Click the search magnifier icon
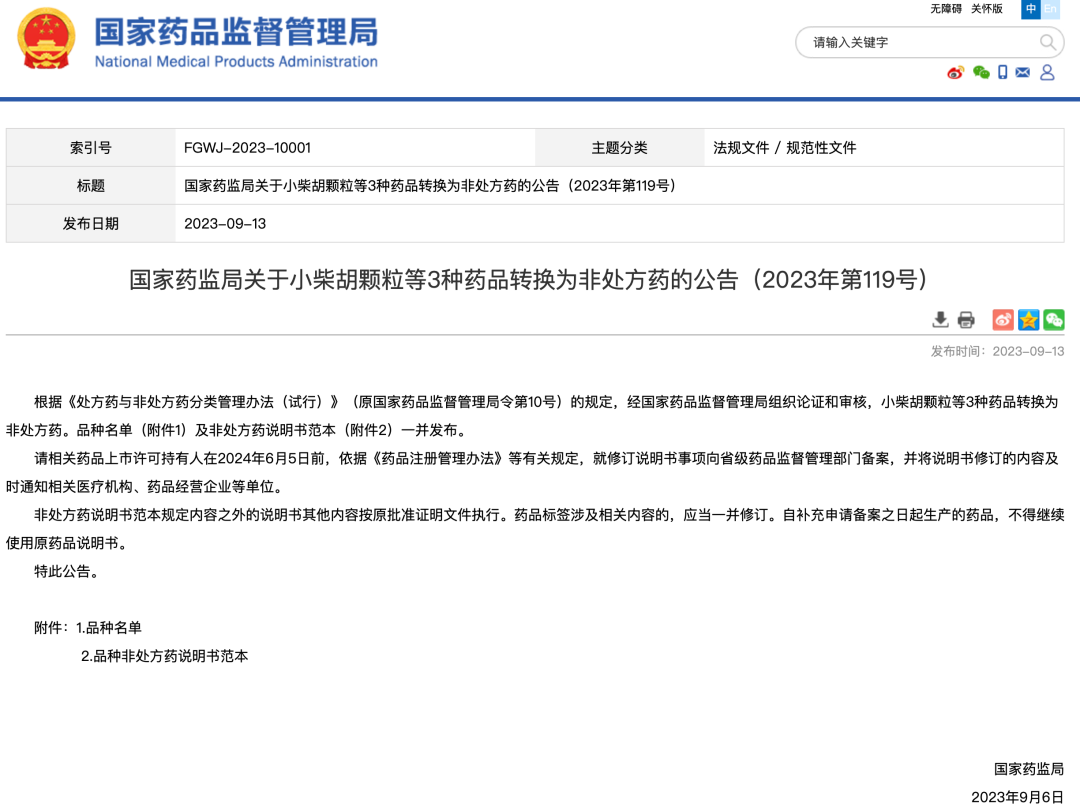This screenshot has width=1080, height=811. pos(1047,42)
